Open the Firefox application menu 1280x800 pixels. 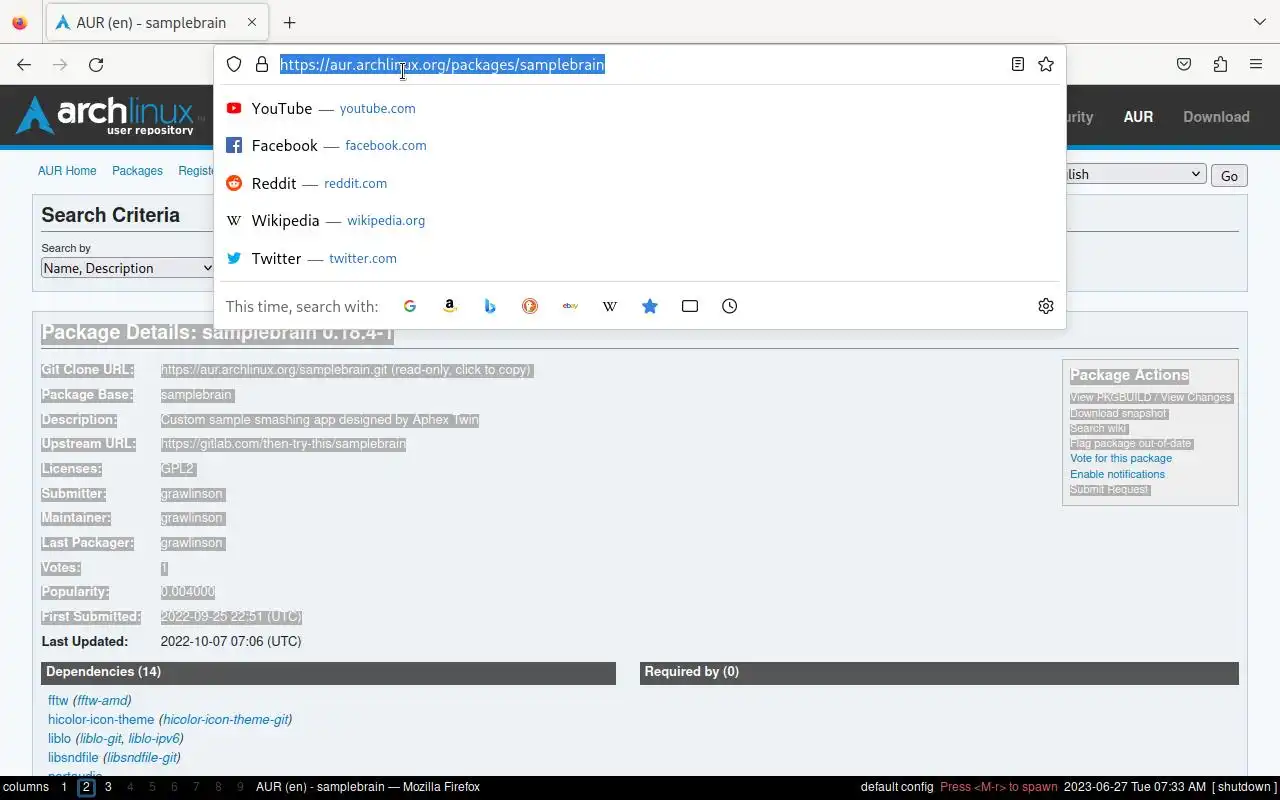[1256, 64]
